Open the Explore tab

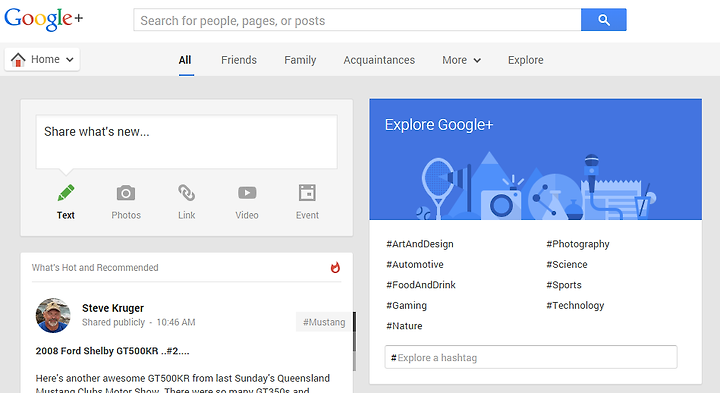(x=526, y=60)
